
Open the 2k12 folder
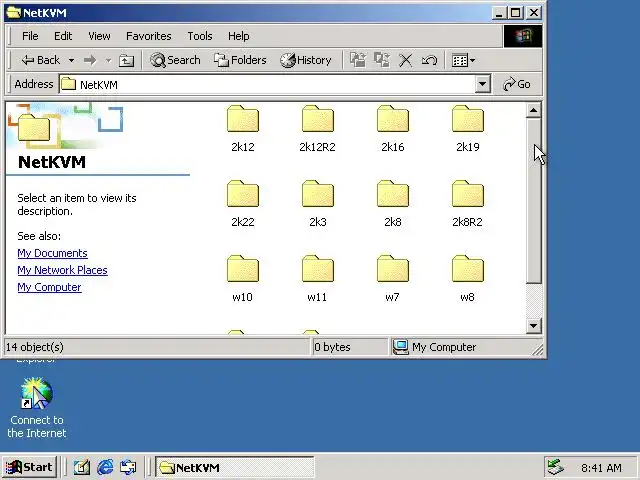click(x=243, y=129)
